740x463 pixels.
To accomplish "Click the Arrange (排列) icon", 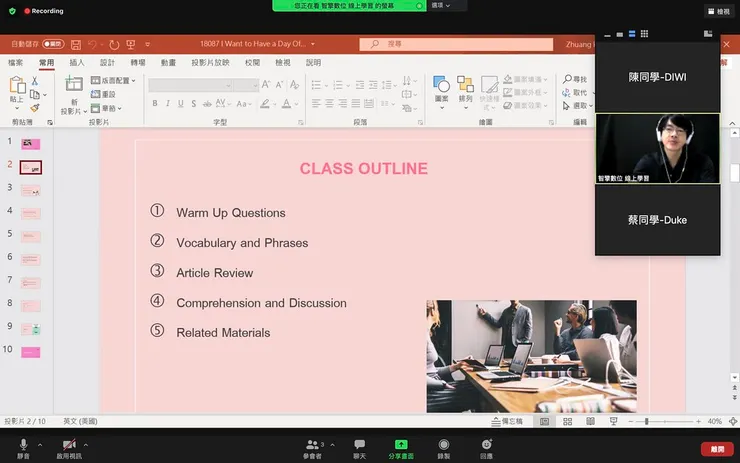I will pos(465,84).
